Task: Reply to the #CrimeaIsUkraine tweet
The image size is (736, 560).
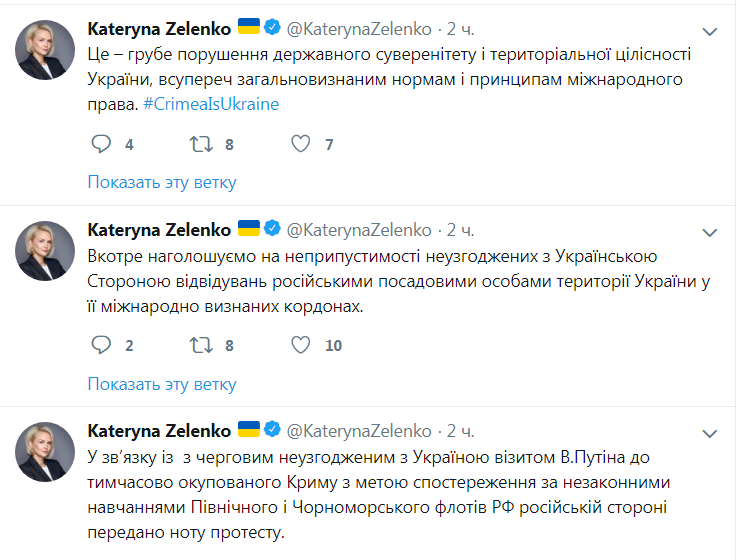Action: (x=100, y=144)
